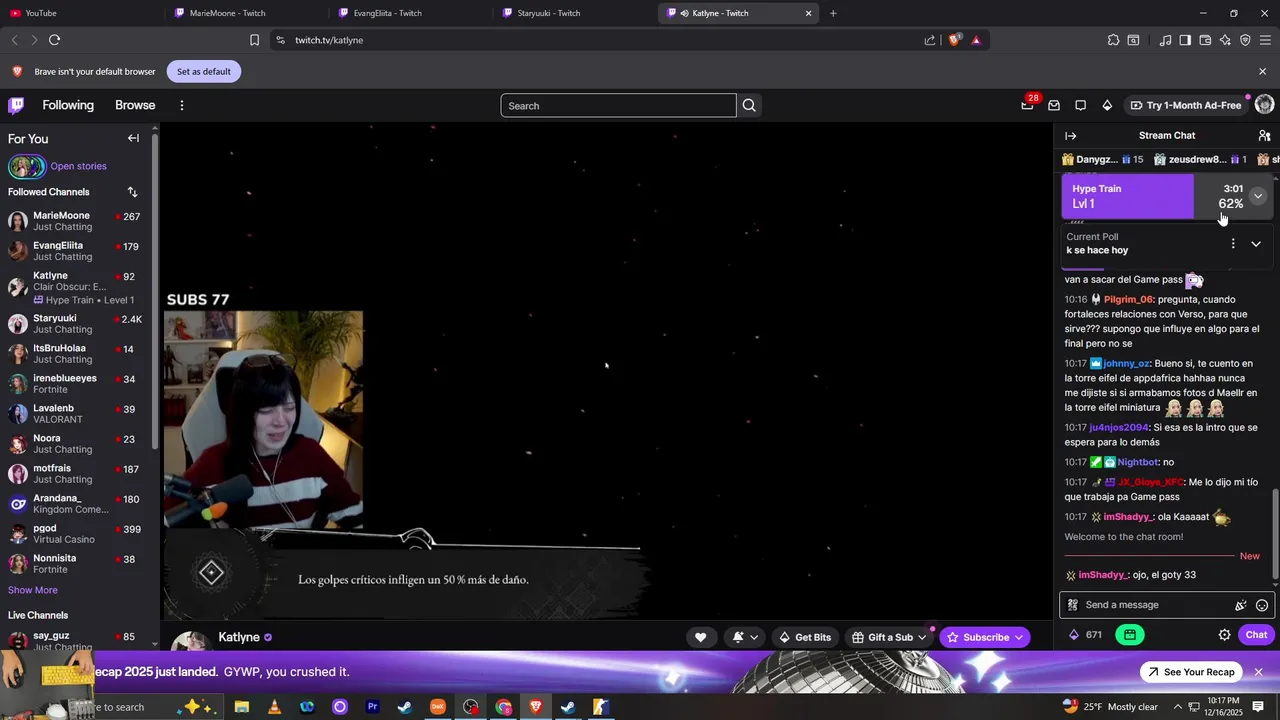The width and height of the screenshot is (1280, 720).
Task: Open the user profile avatar menu
Action: point(1264,105)
